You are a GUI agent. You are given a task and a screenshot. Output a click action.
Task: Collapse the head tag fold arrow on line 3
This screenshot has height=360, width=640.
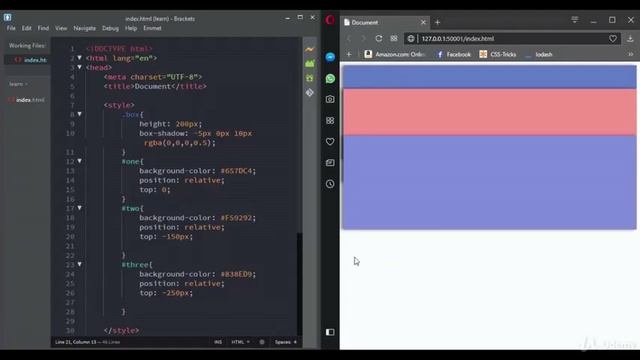coord(80,67)
